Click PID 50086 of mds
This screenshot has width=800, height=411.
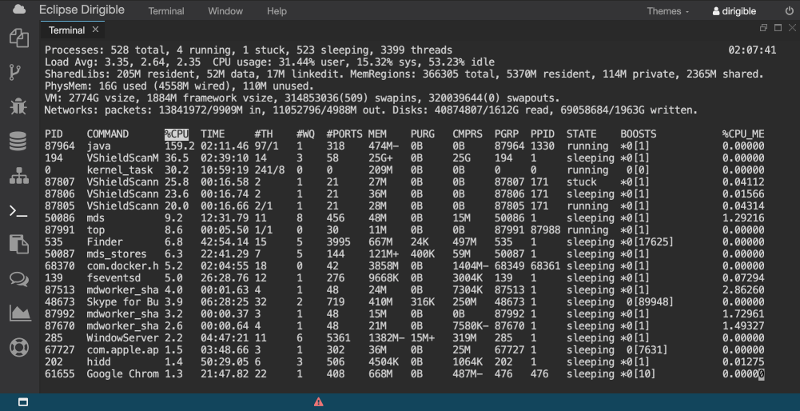pos(60,218)
